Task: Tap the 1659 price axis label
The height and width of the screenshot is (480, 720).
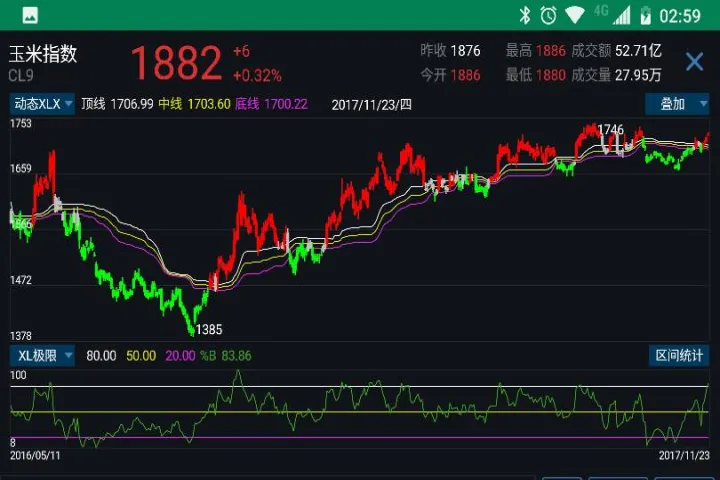Action: tap(21, 169)
